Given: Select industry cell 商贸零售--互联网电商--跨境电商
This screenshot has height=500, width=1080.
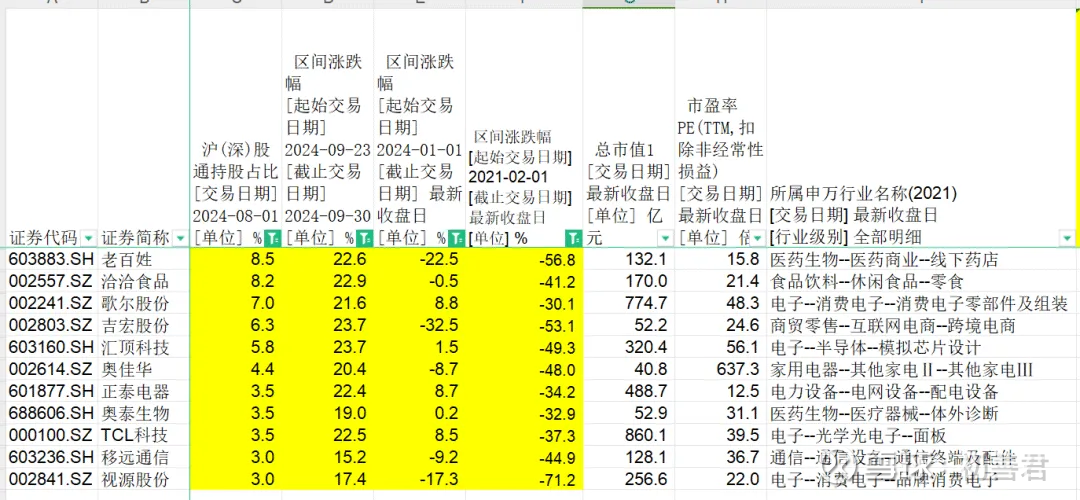Looking at the screenshot, I should [893, 326].
